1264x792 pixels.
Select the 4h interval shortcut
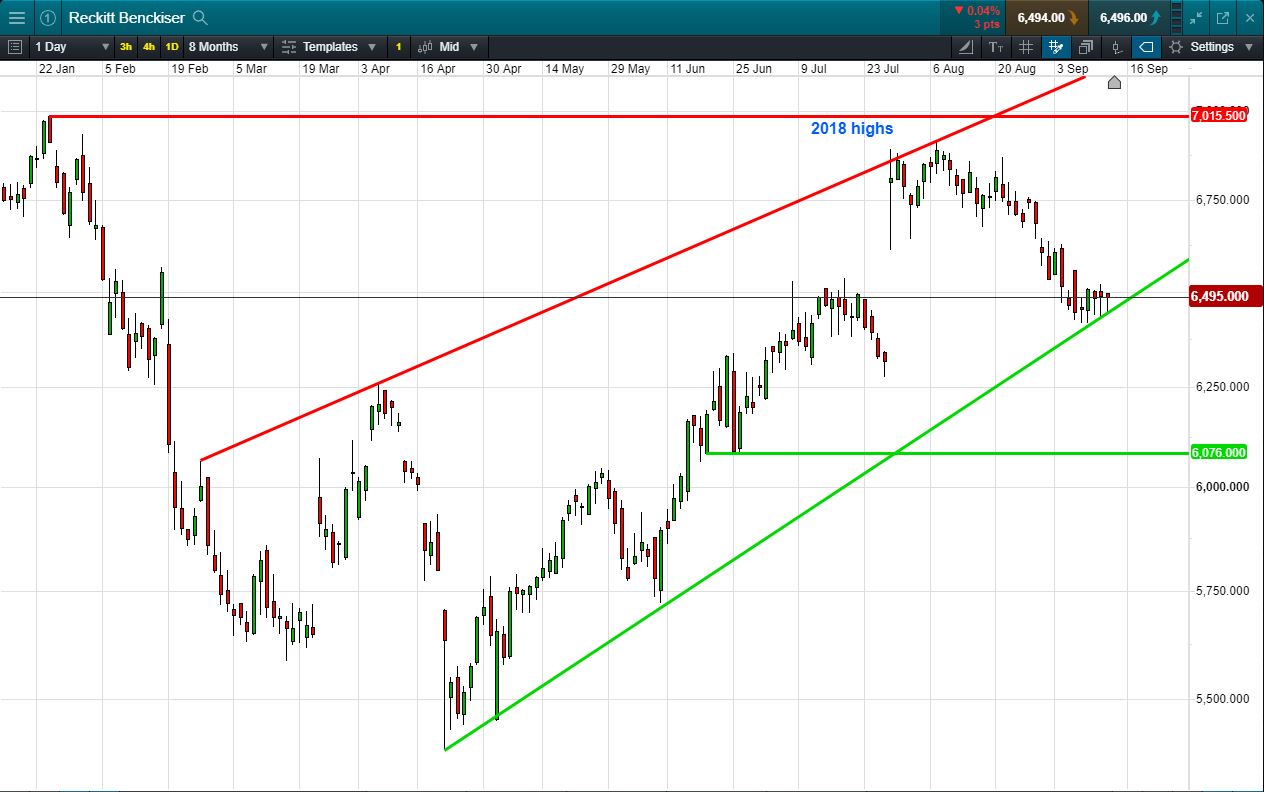coord(148,47)
